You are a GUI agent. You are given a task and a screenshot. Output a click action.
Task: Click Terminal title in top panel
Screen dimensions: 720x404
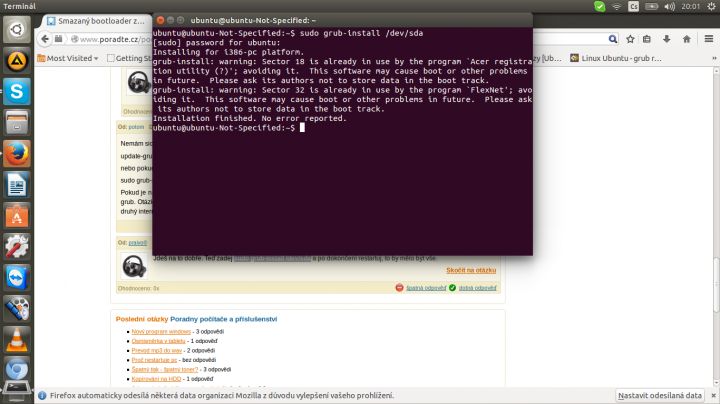(x=19, y=6)
